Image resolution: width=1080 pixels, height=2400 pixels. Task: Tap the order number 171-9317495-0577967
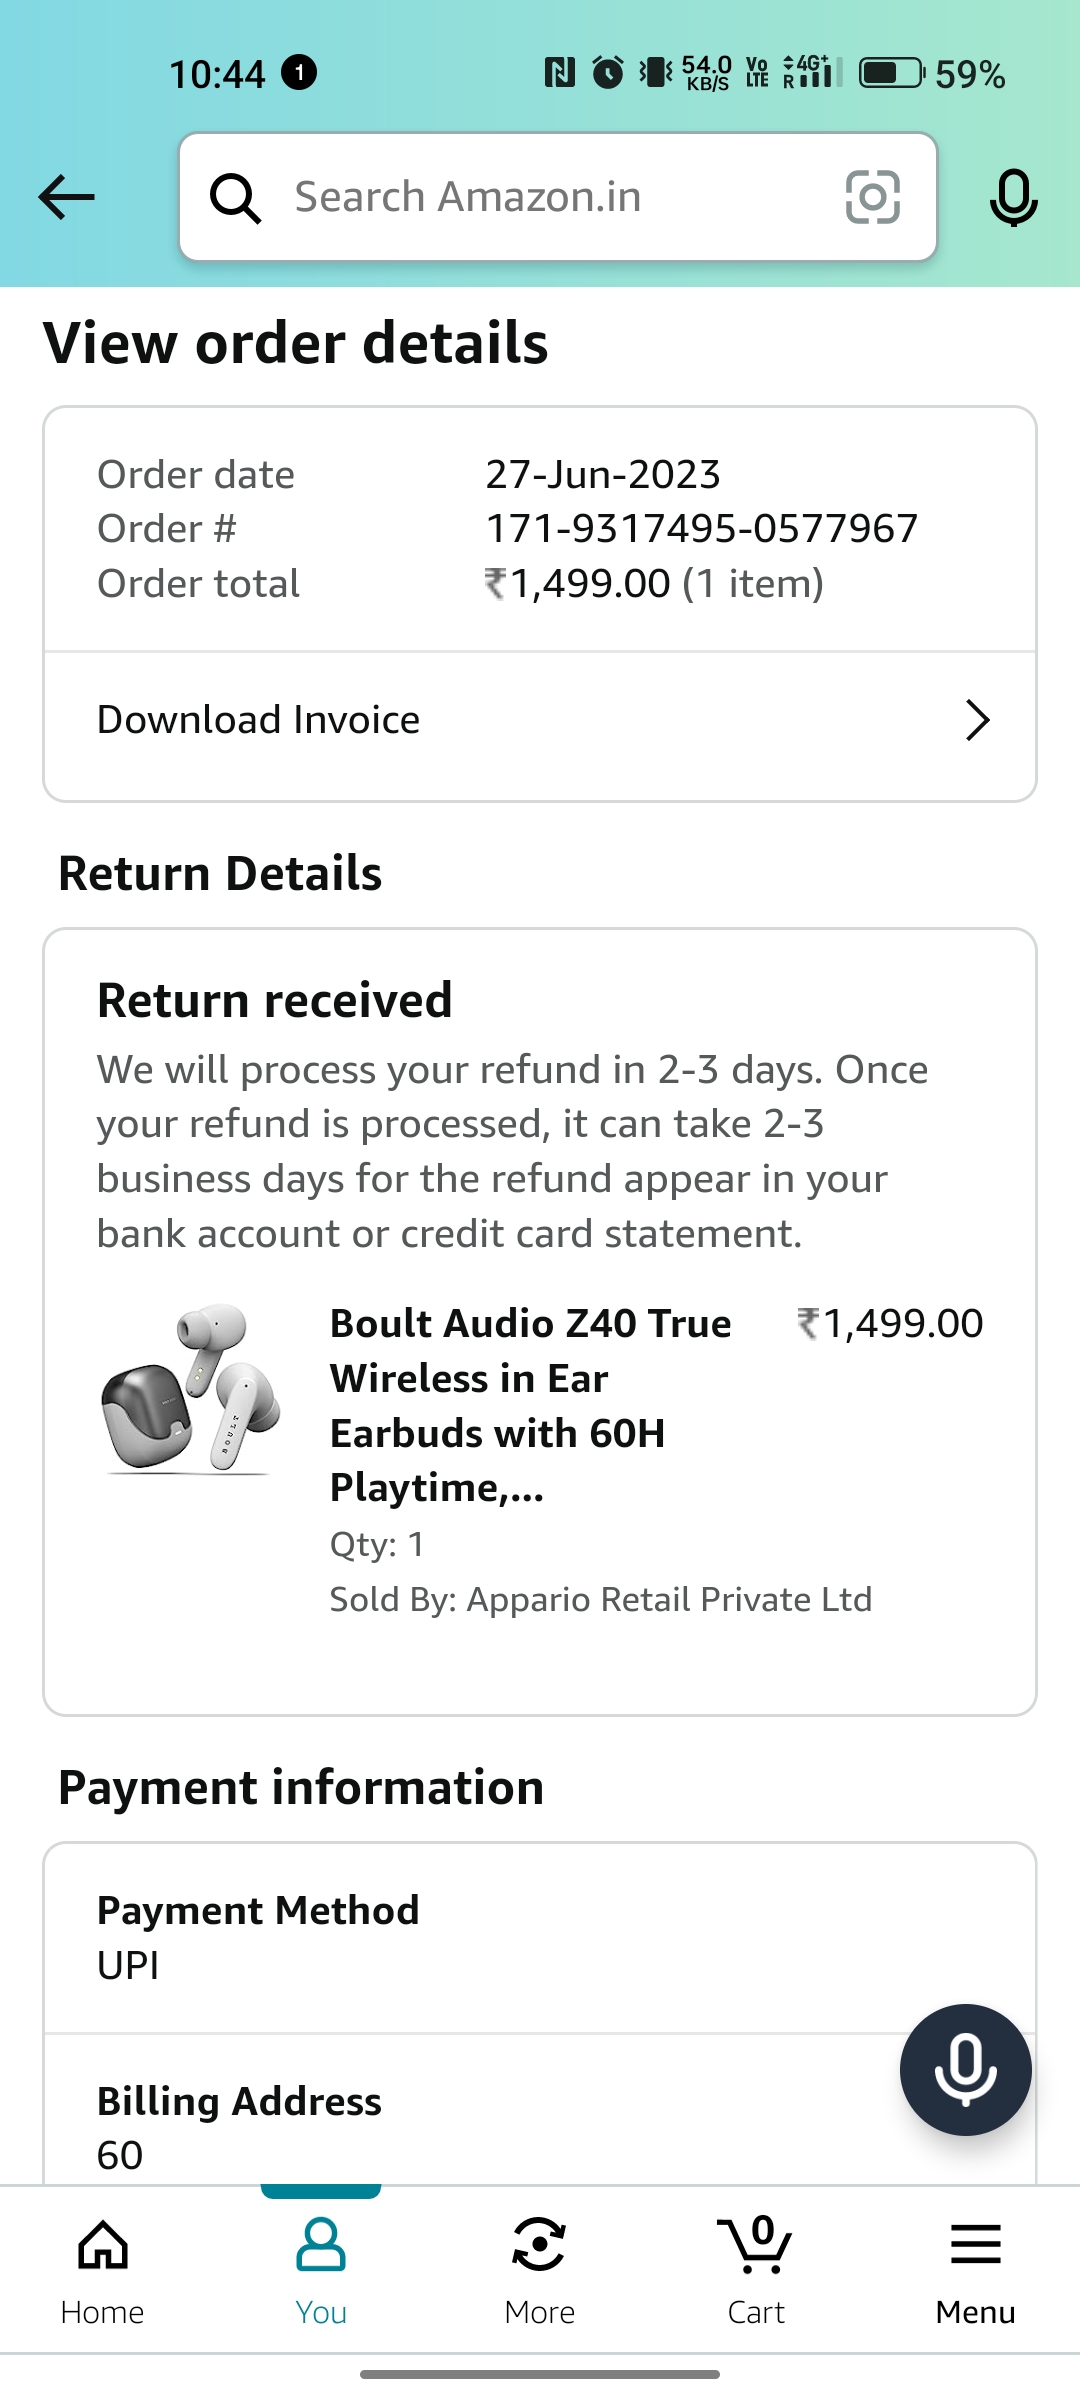click(701, 529)
